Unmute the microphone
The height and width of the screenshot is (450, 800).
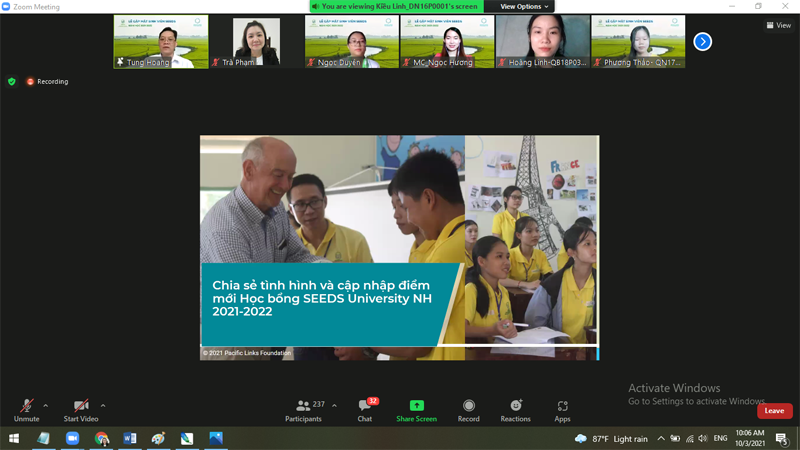click(27, 410)
